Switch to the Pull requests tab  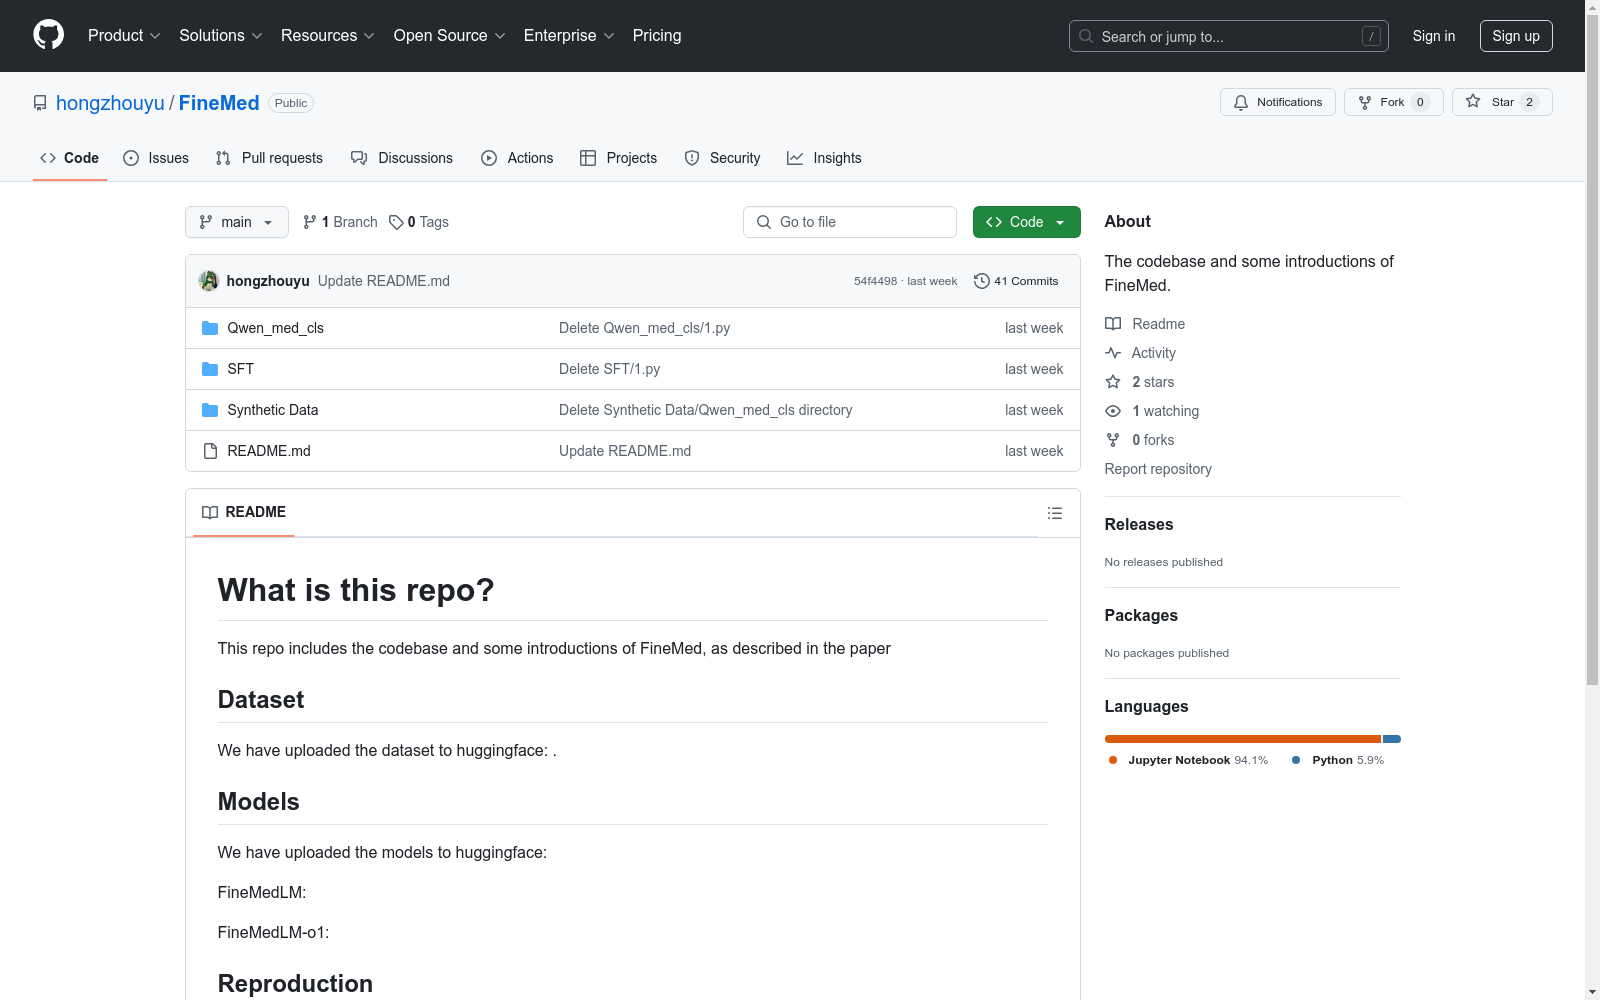click(269, 158)
